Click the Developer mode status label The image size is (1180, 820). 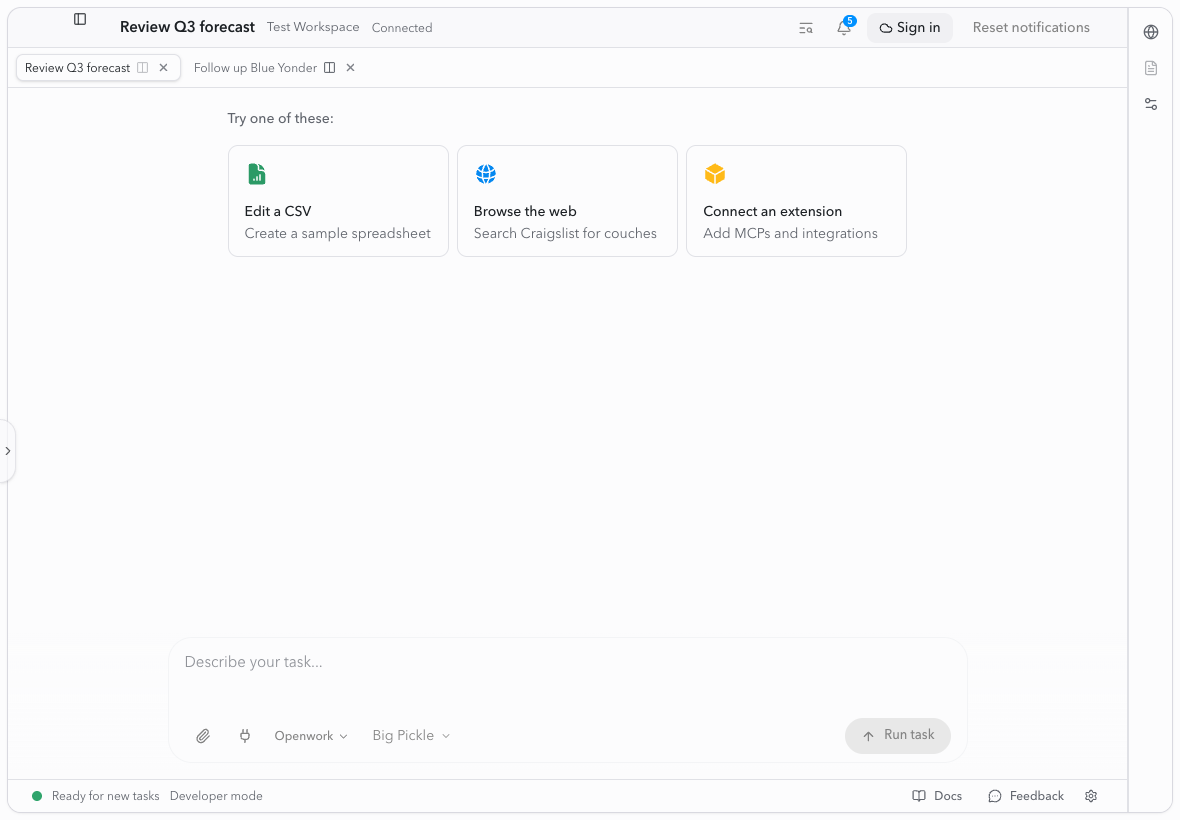click(216, 796)
